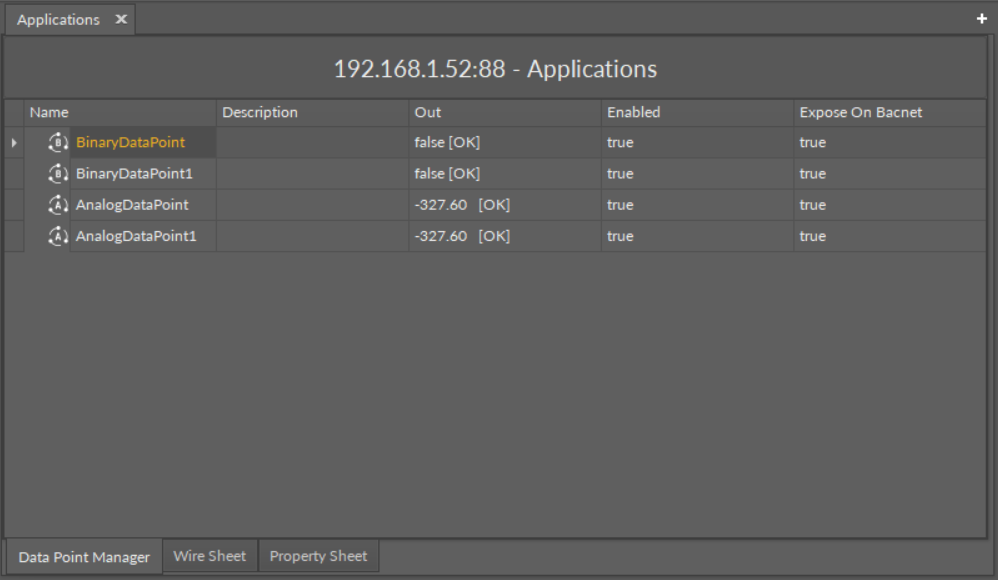Click Enabled value of BinaryDataPoint1
This screenshot has width=998, height=580.
coord(620,174)
